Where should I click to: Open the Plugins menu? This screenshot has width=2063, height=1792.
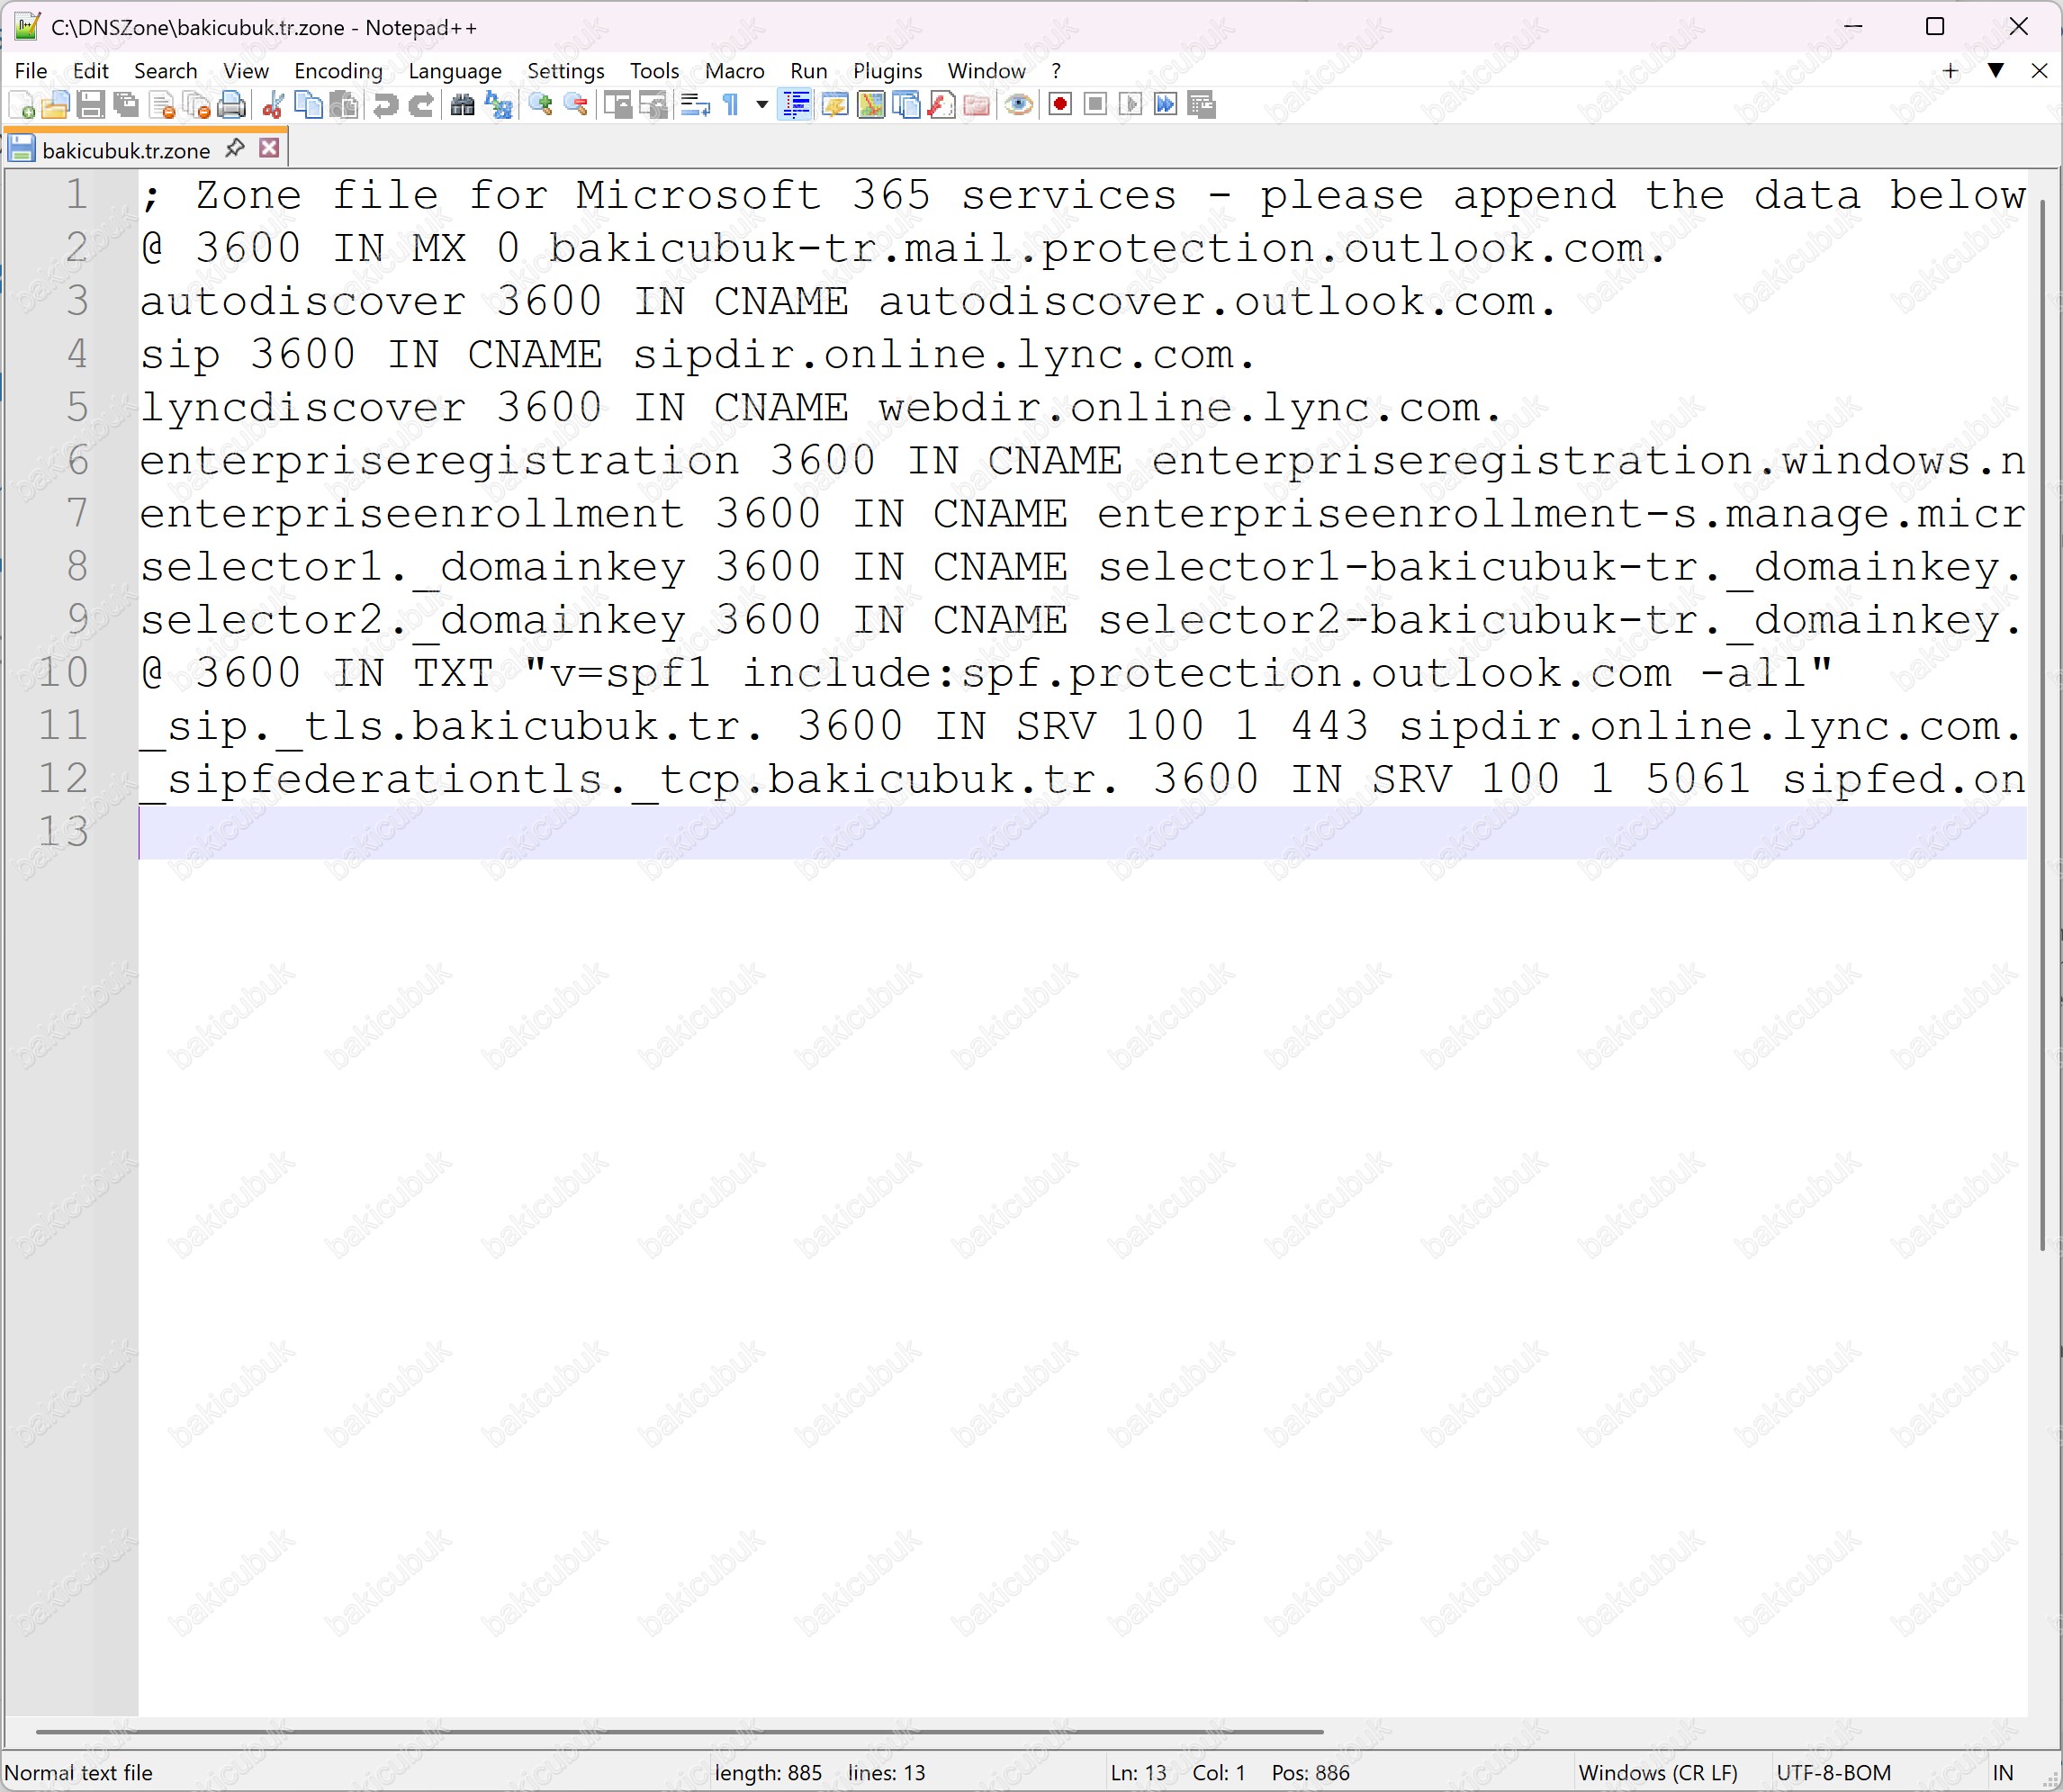pos(887,71)
